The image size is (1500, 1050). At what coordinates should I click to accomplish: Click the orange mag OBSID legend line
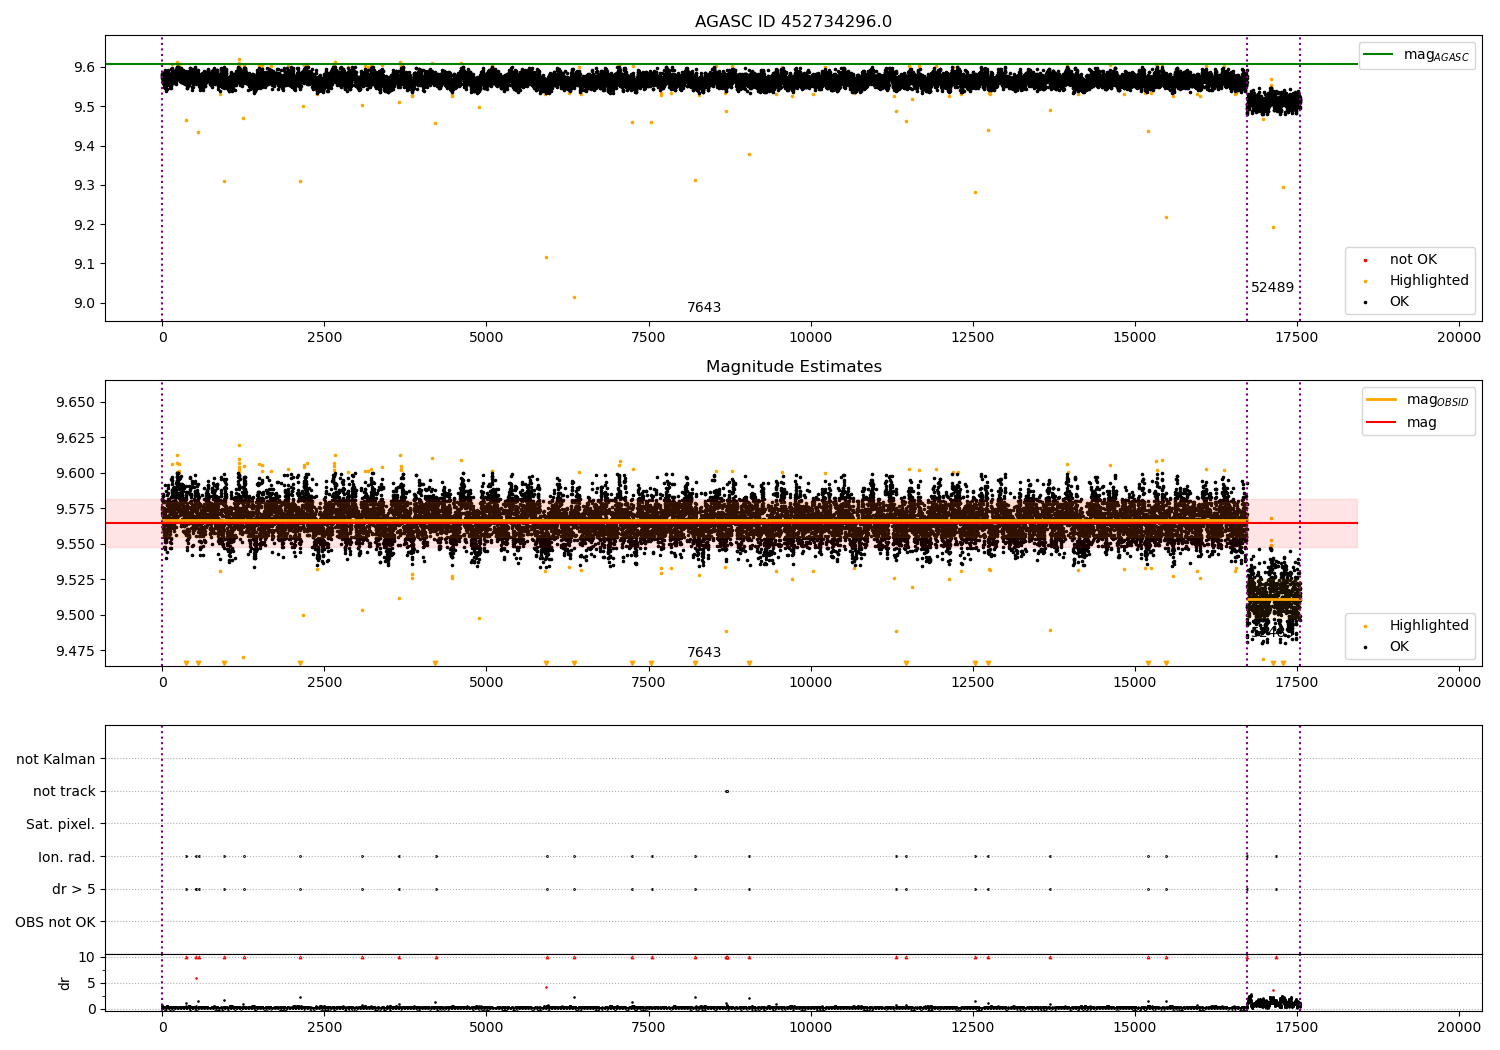tap(1381, 400)
